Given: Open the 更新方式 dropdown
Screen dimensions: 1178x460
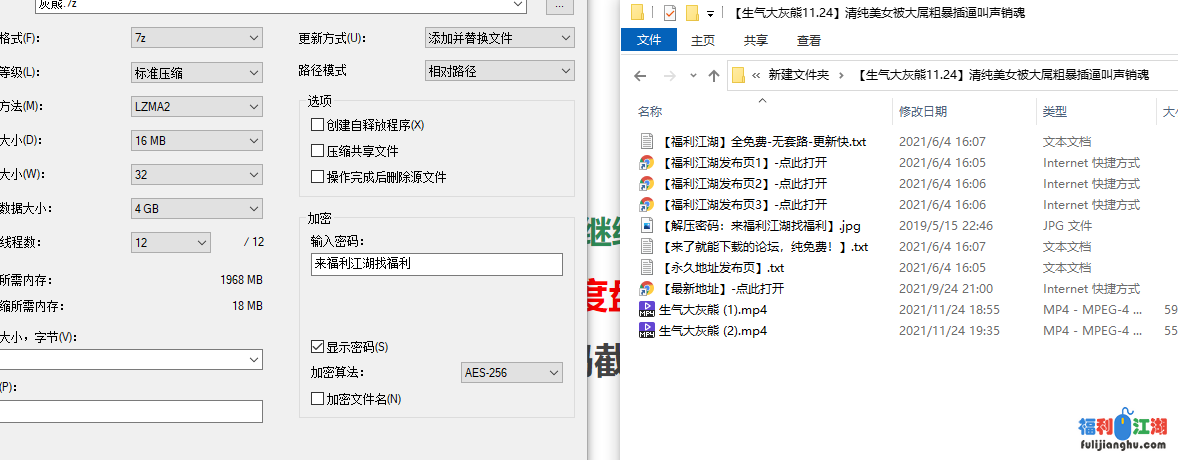Looking at the screenshot, I should click(x=499, y=38).
